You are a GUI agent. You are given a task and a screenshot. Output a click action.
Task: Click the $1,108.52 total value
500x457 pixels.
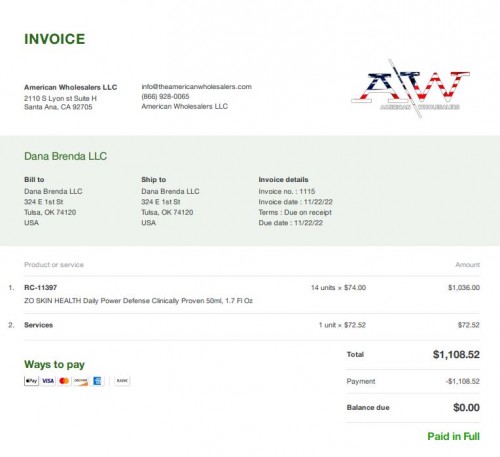(456, 354)
